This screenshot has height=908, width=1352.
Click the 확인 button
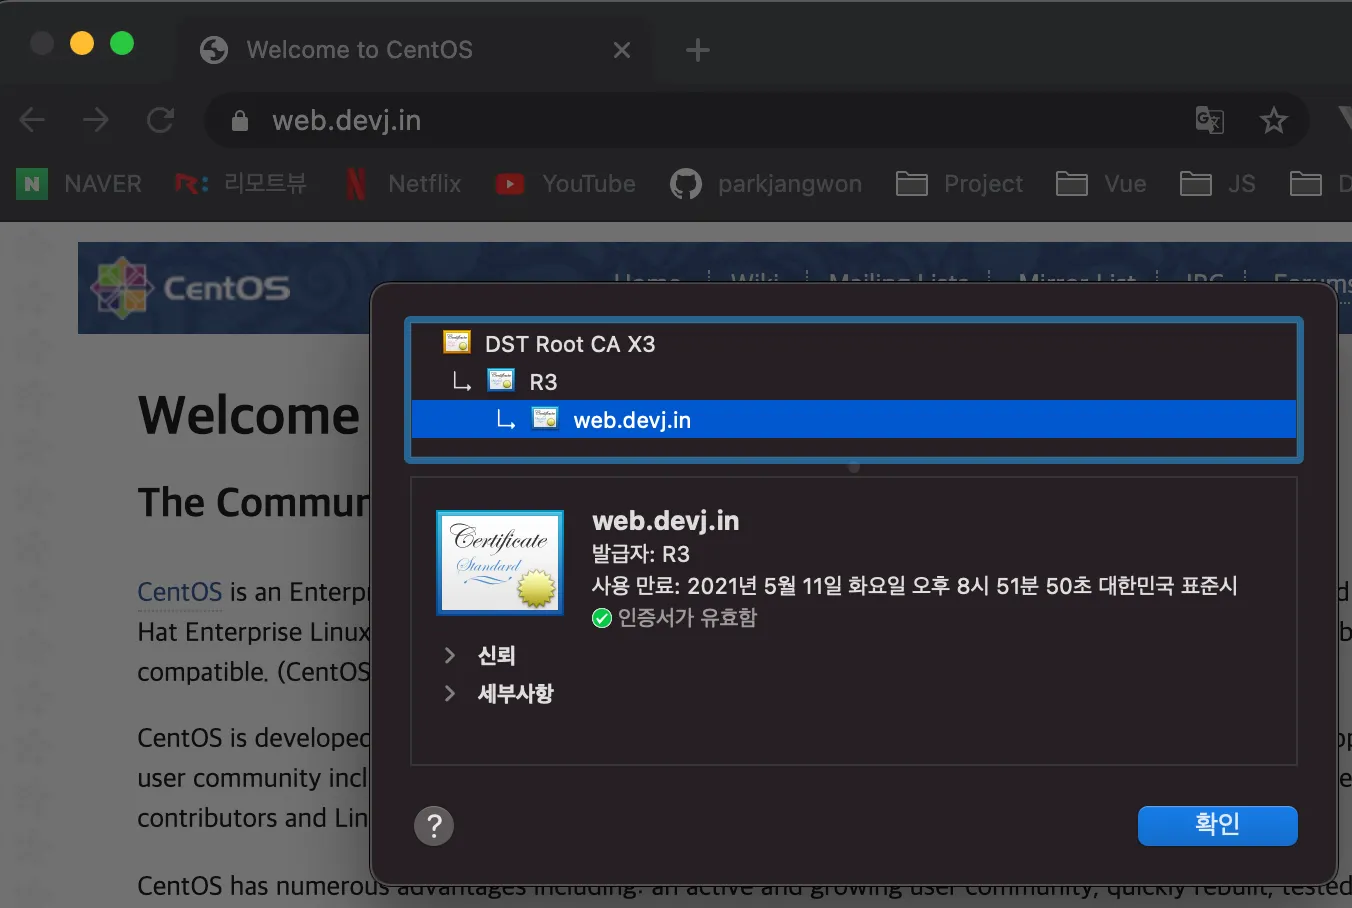point(1218,826)
